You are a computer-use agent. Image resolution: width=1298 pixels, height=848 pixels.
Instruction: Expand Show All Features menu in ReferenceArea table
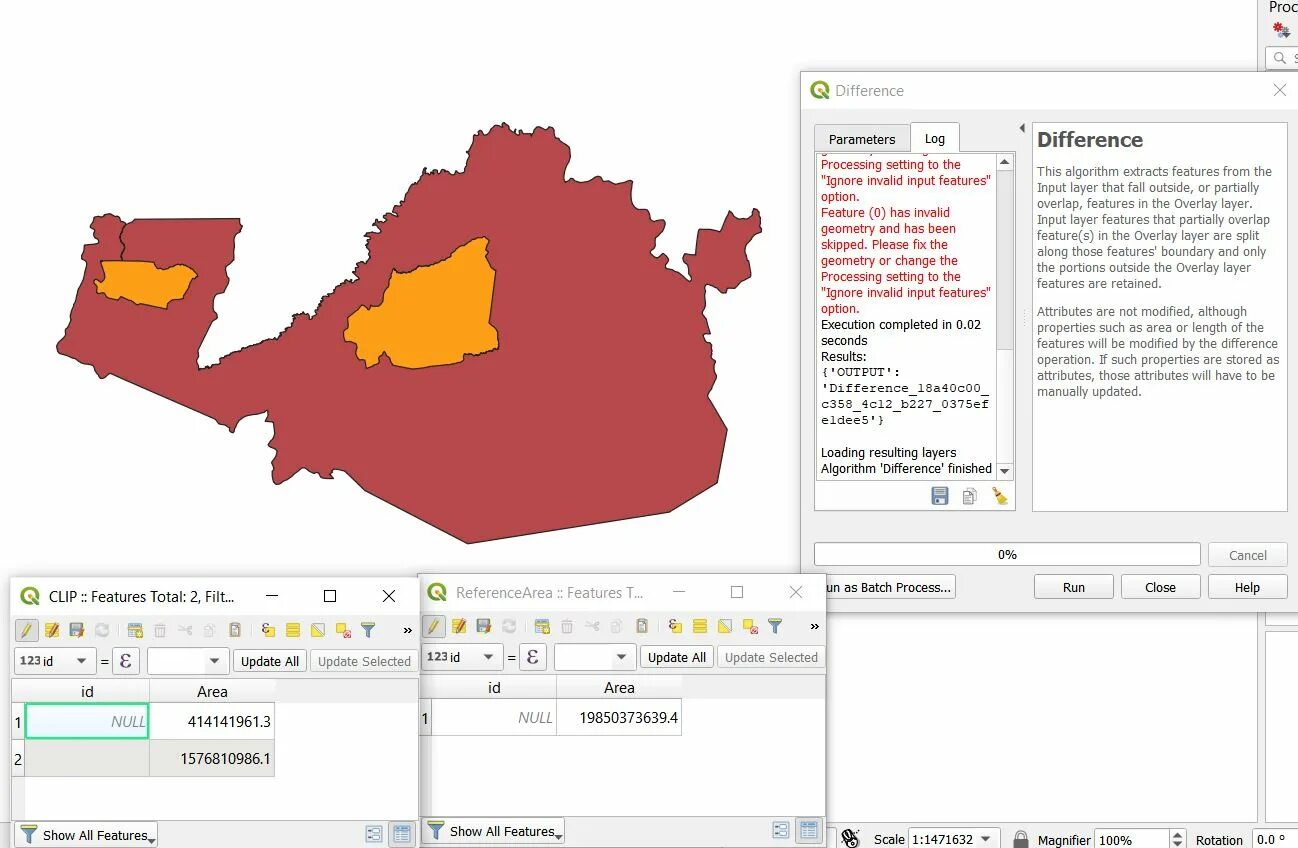pos(493,831)
